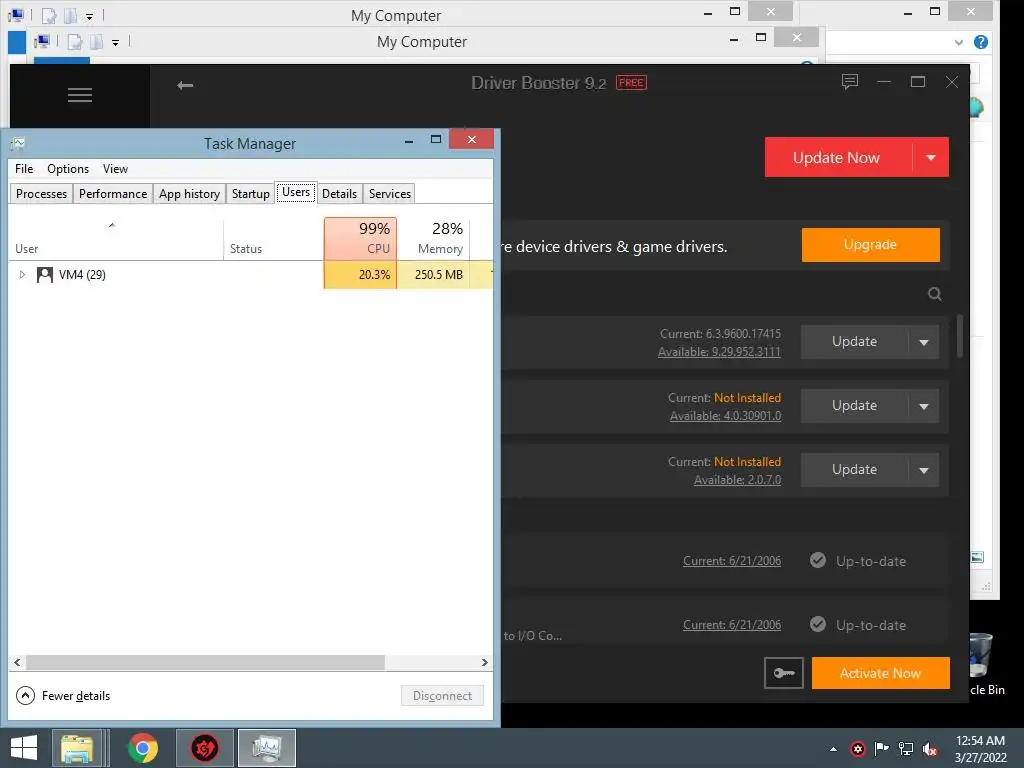Image resolution: width=1024 pixels, height=768 pixels.
Task: Switch to Performance tab
Action: (113, 193)
